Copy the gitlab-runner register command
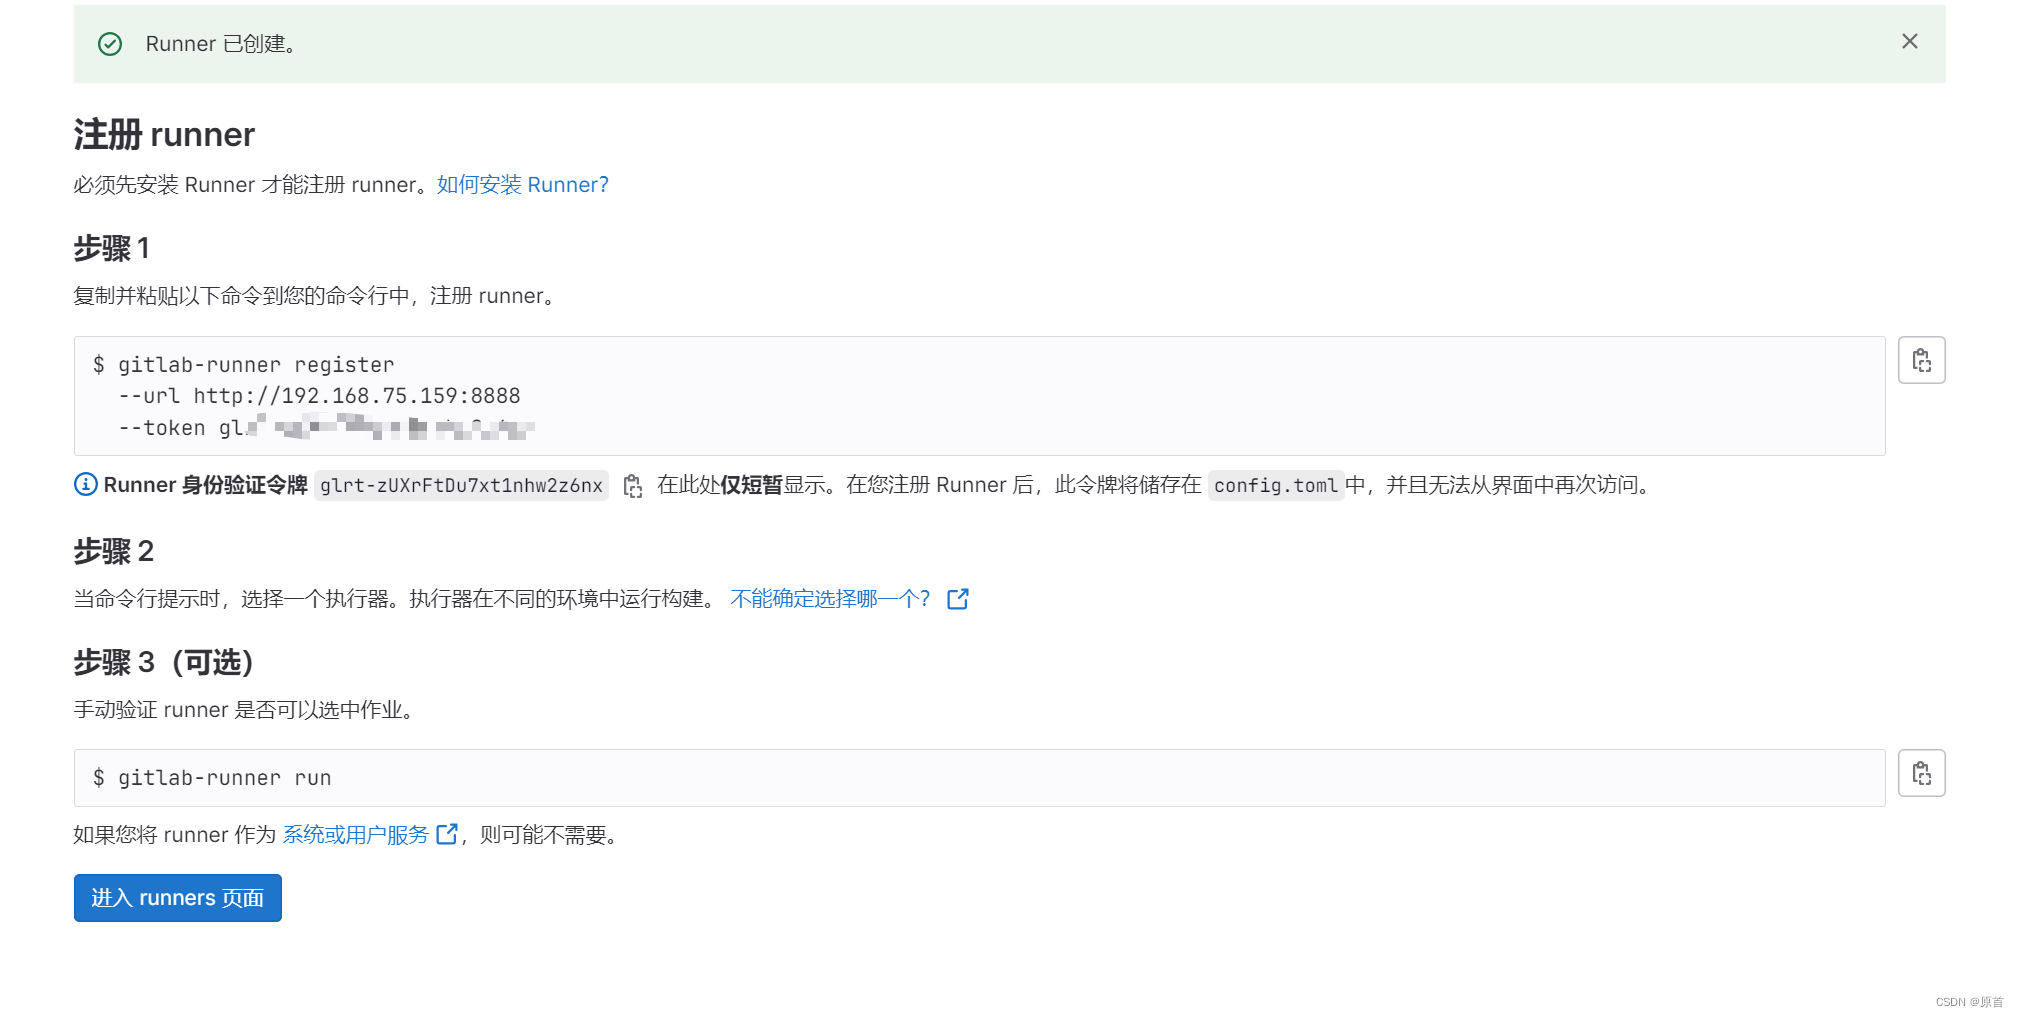This screenshot has height=1017, width=2019. tap(1921, 359)
